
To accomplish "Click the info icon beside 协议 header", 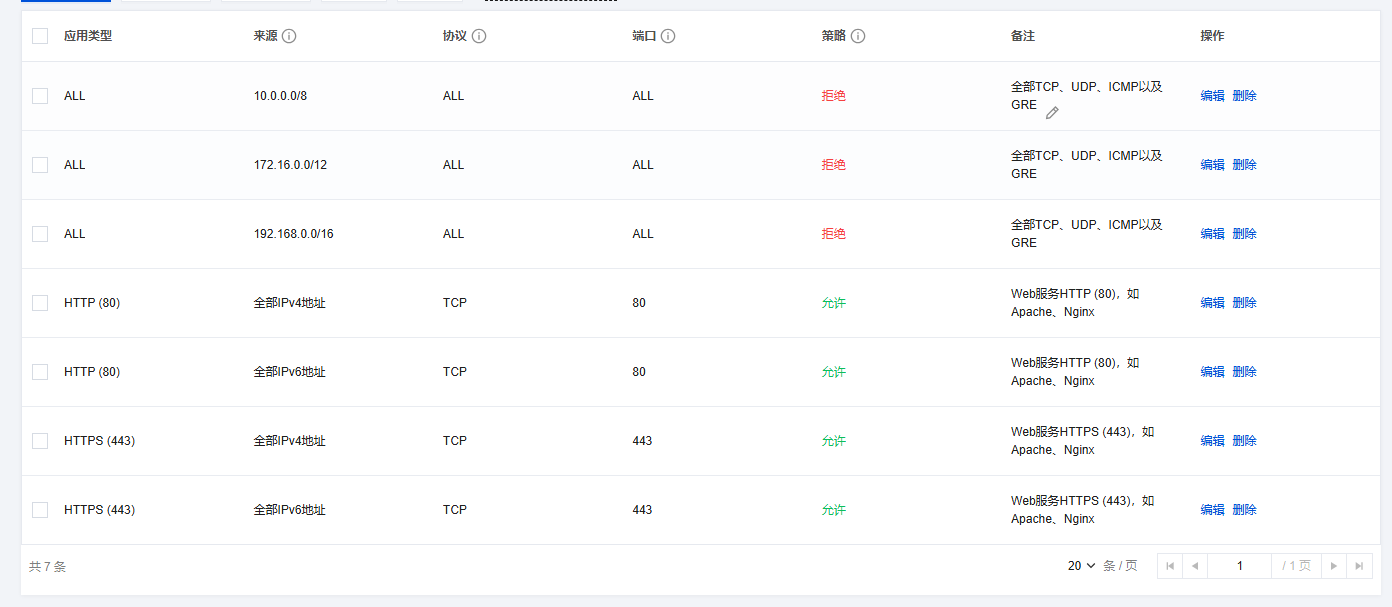I will tap(479, 36).
